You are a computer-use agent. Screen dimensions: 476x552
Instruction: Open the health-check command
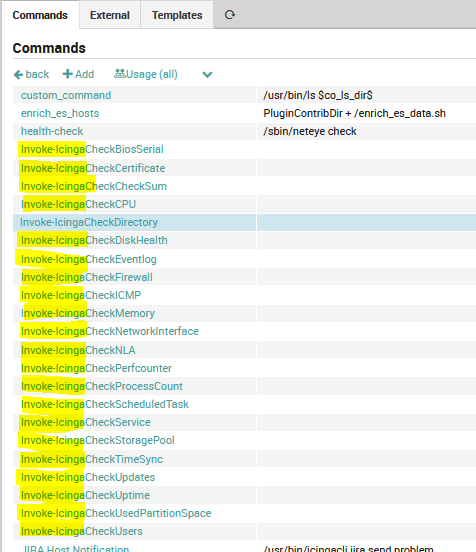click(52, 131)
